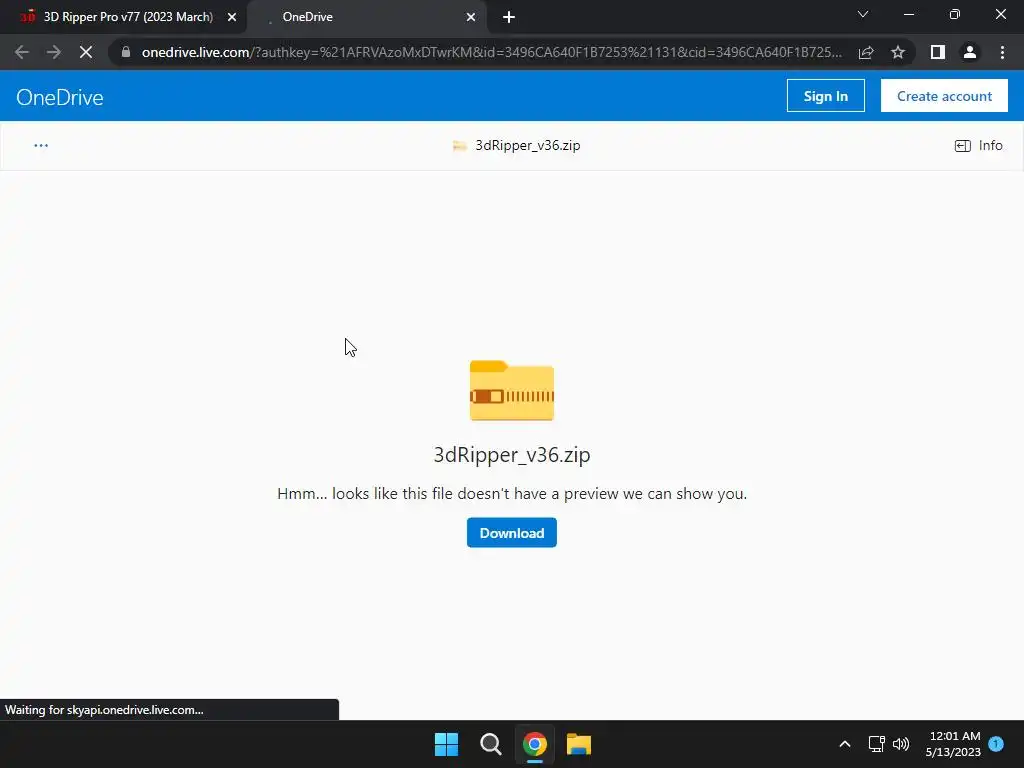Click the site lock security icon
This screenshot has width=1024, height=768.
coord(126,52)
